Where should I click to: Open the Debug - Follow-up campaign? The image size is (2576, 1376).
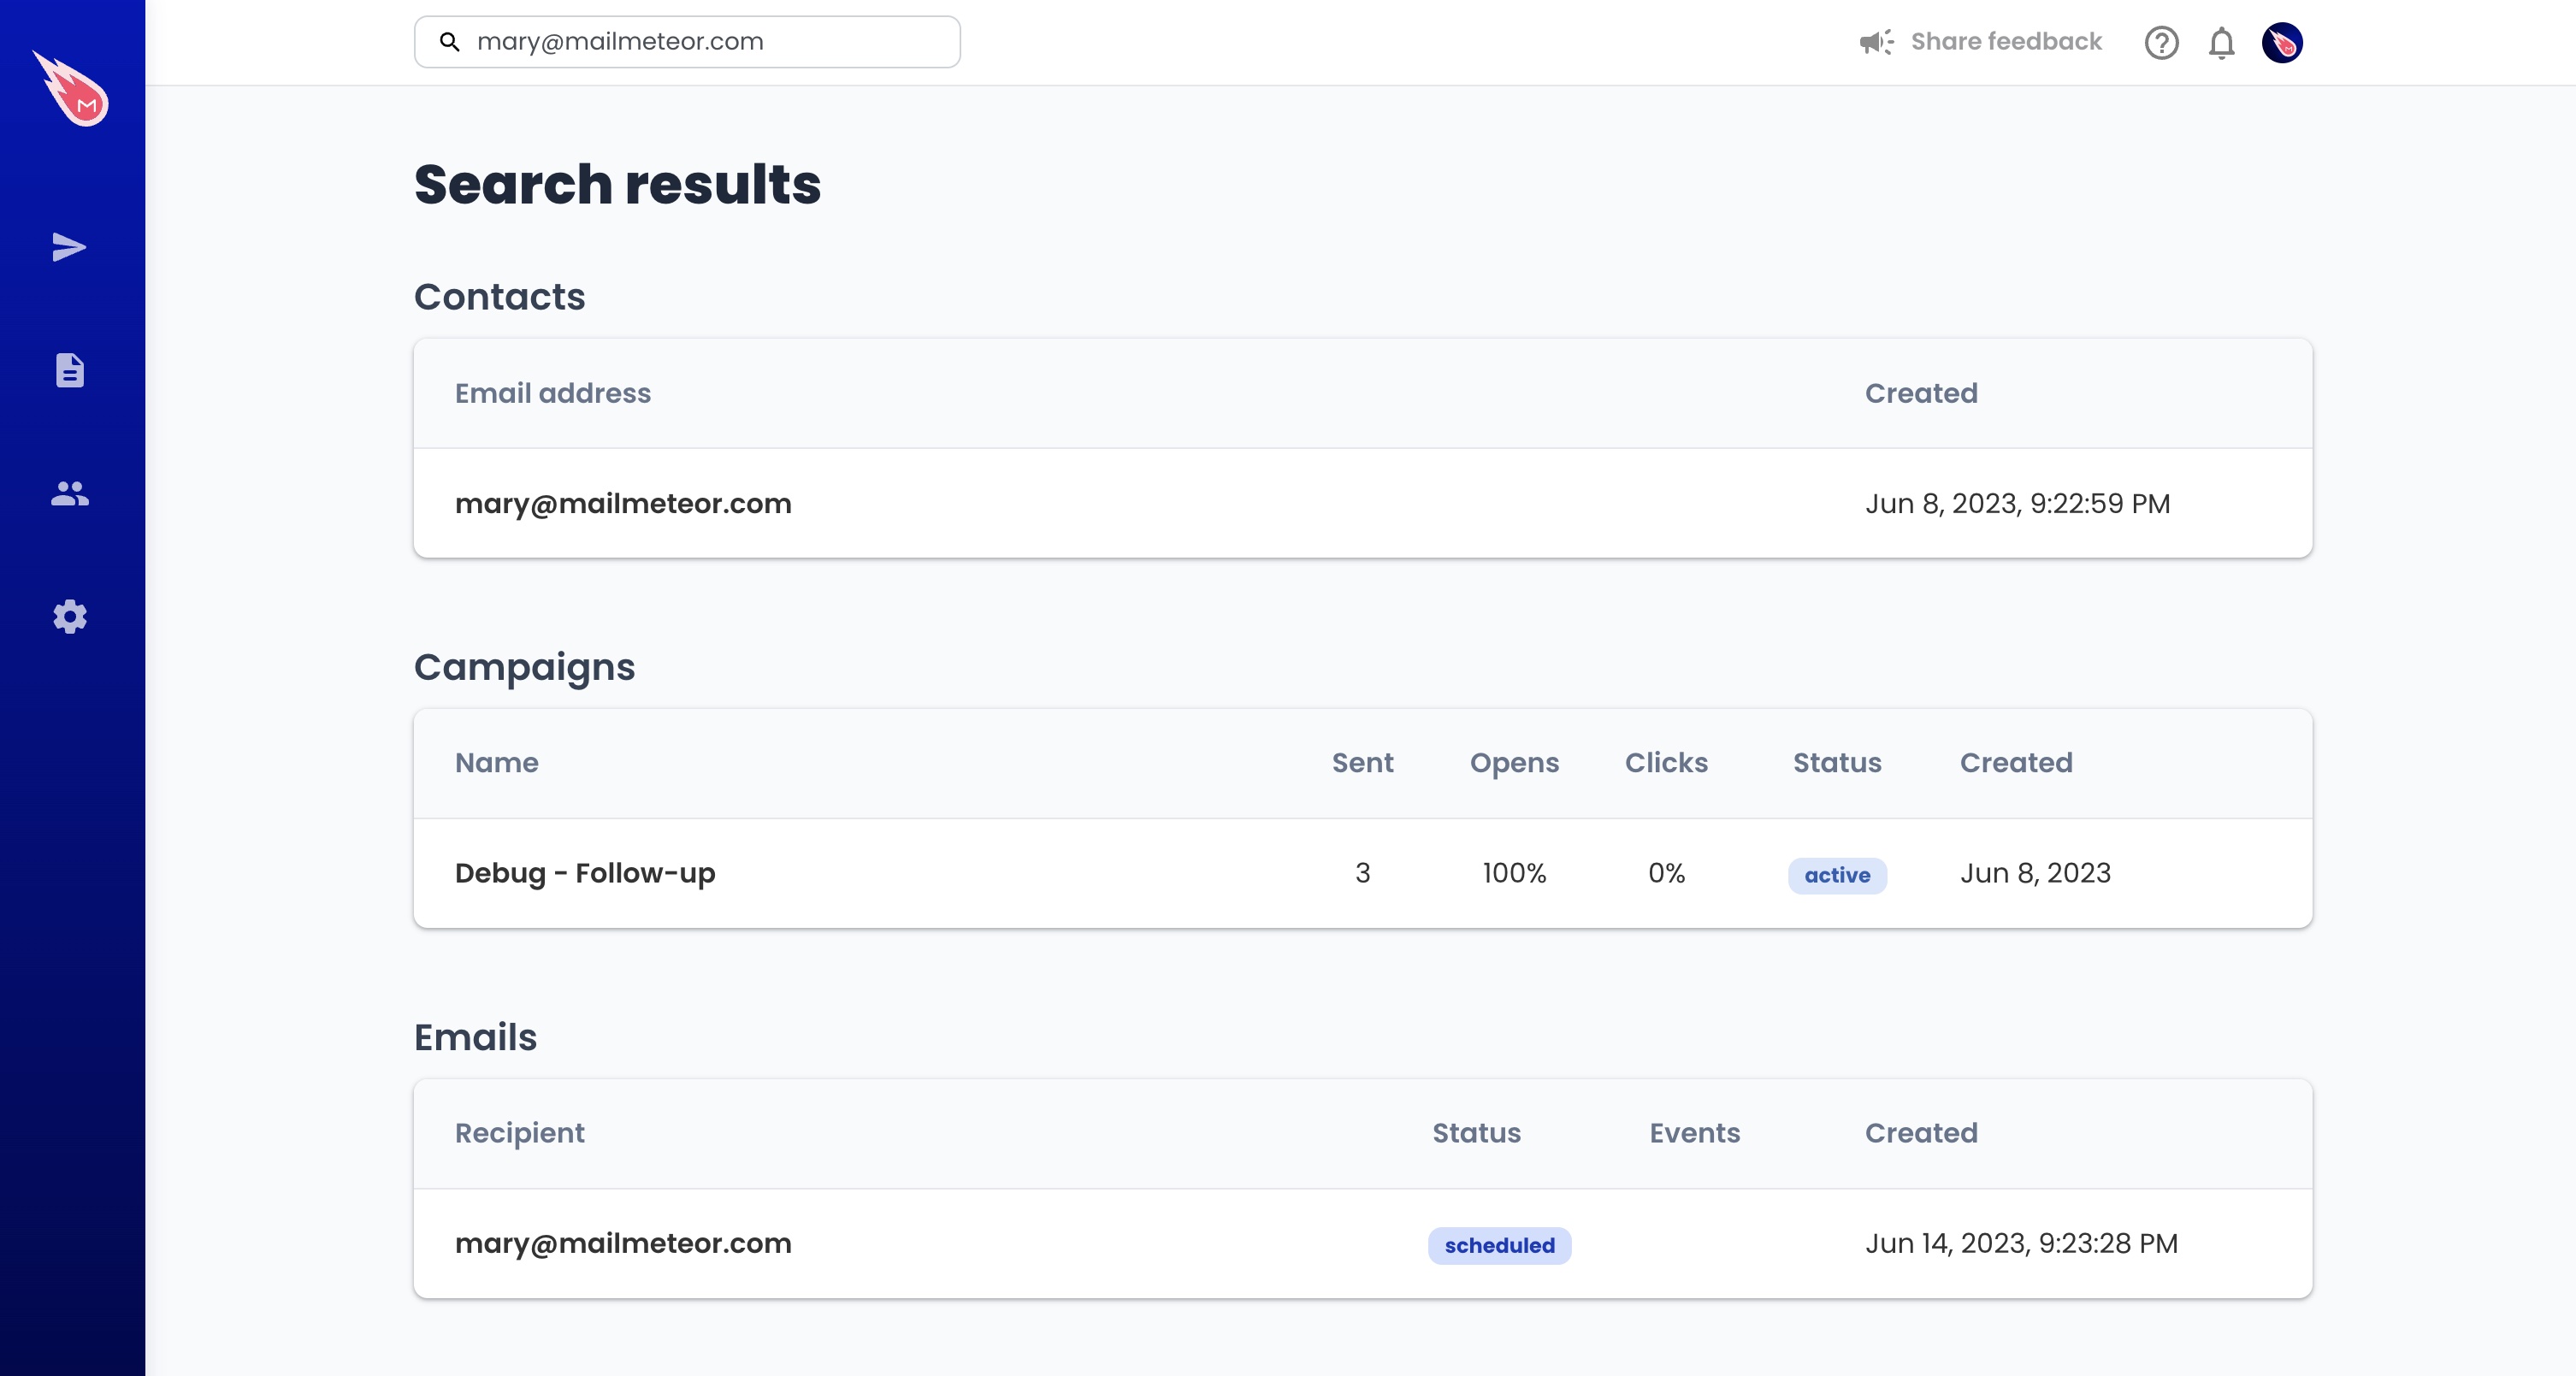coord(585,873)
